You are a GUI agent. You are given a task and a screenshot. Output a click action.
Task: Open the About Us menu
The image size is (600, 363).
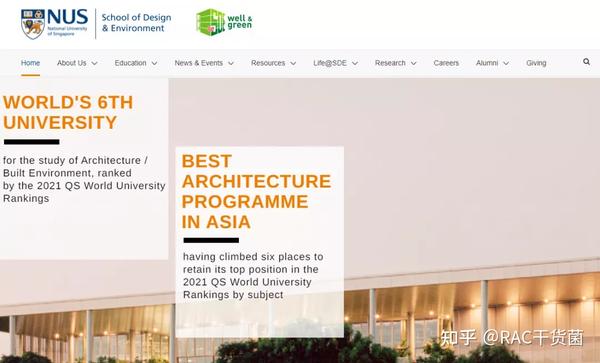click(x=72, y=63)
